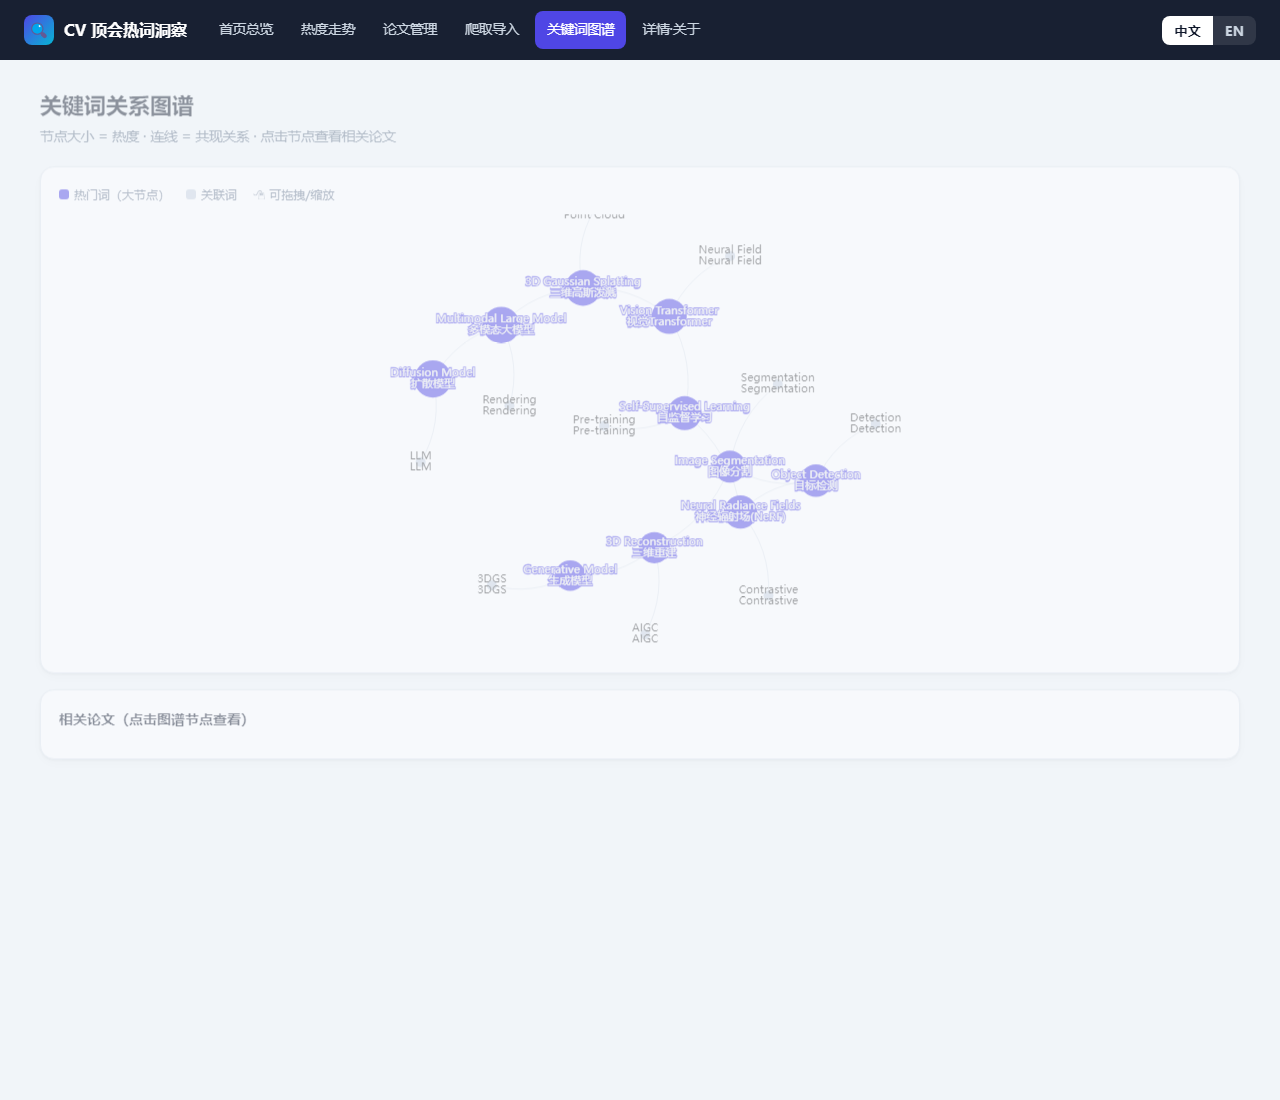Switch language to EN
This screenshot has height=1100, width=1280.
pos(1234,30)
